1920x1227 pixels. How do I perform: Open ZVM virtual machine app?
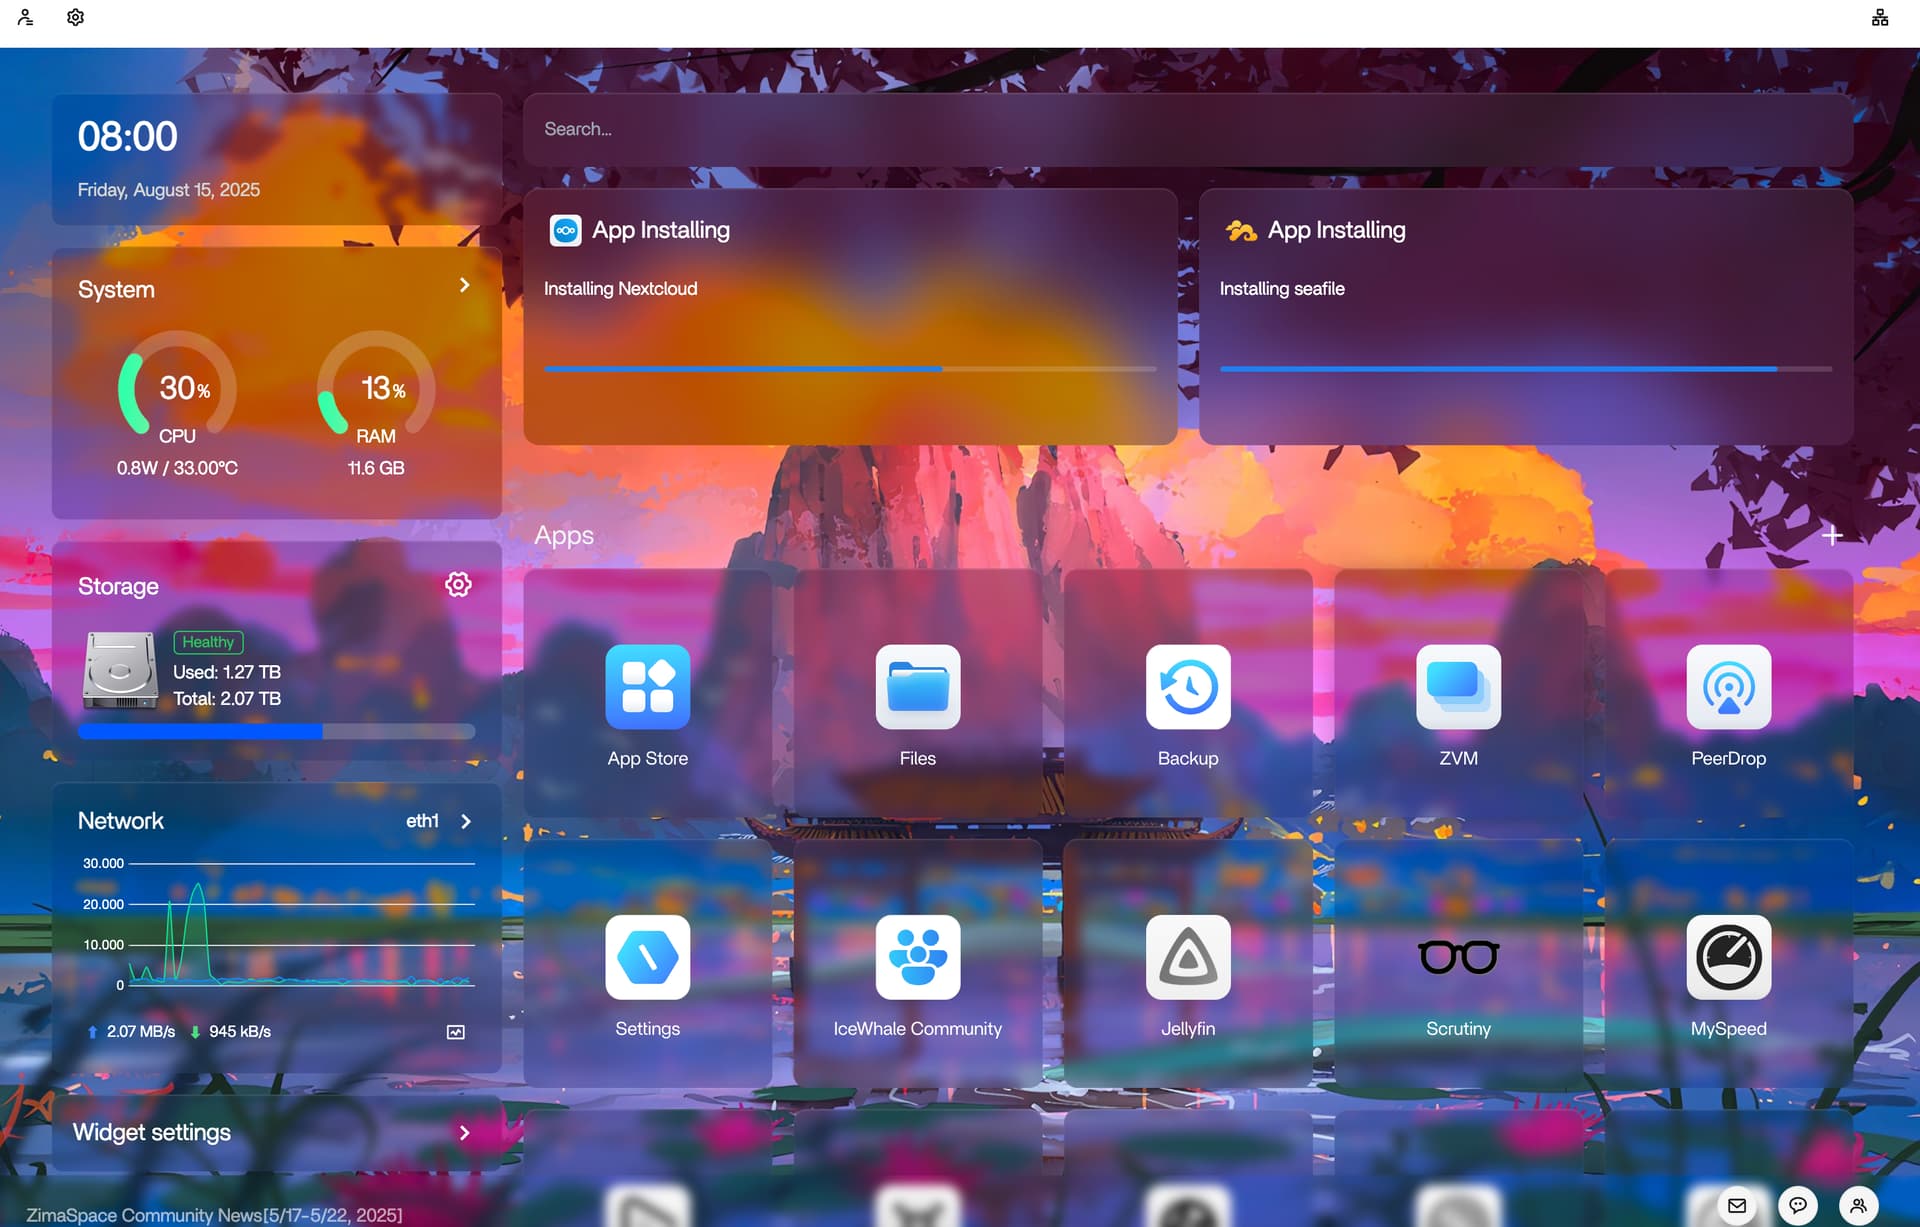tap(1458, 687)
